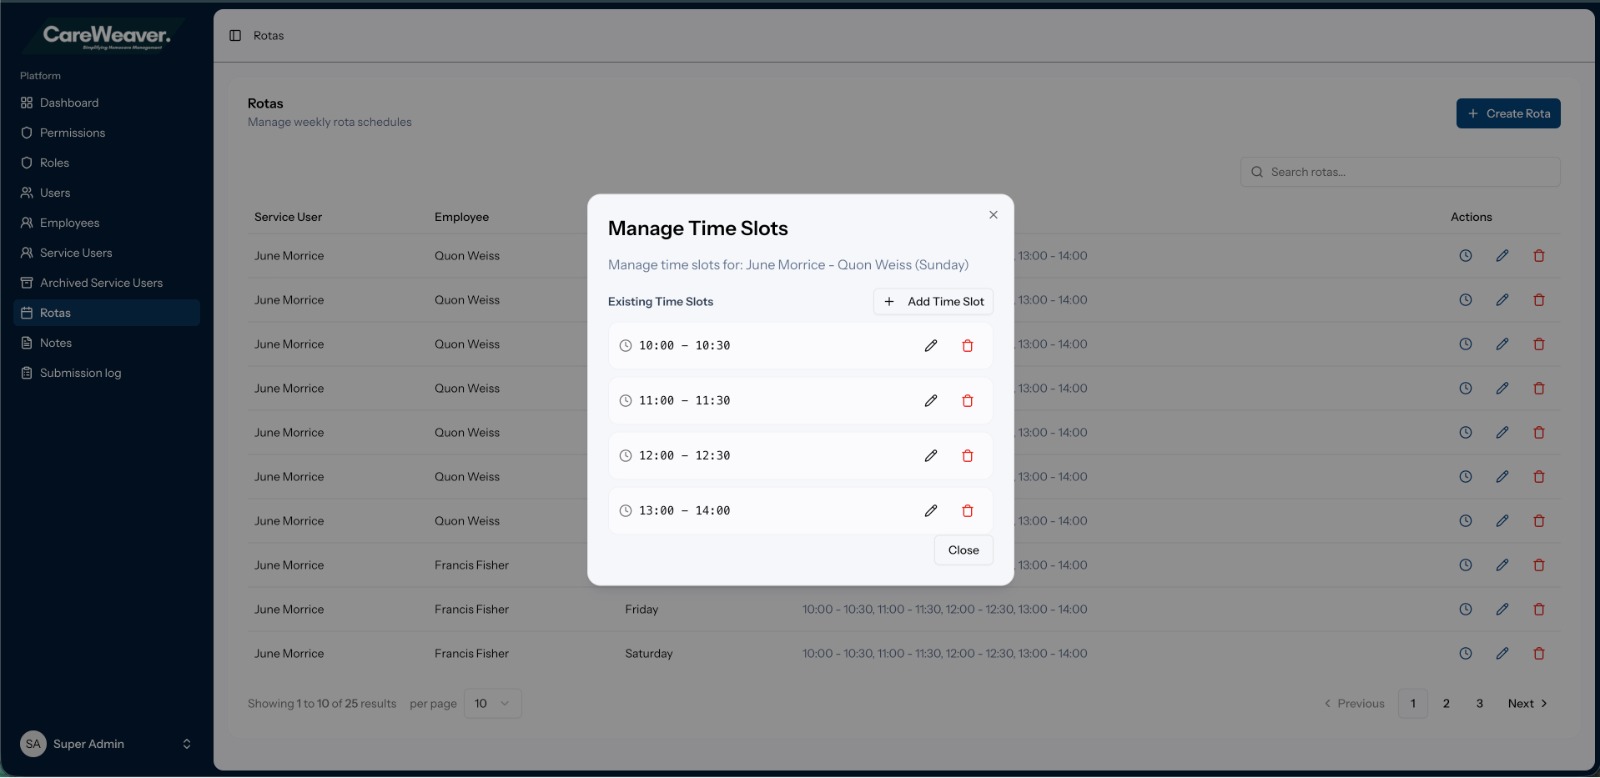Click the Add Time Slot button
The width and height of the screenshot is (1600, 778).
point(933,302)
